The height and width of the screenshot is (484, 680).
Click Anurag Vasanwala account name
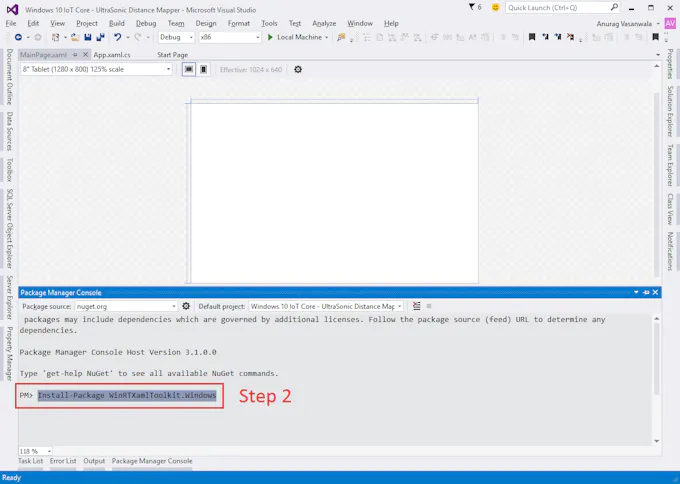[x=624, y=24]
